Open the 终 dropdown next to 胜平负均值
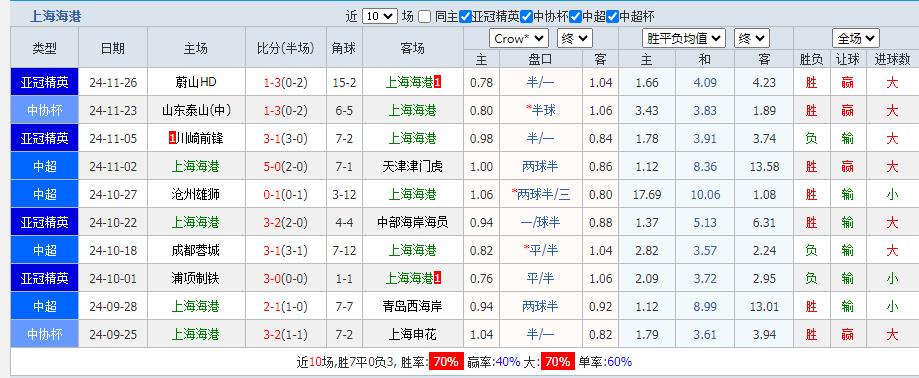The image size is (919, 378). tap(751, 39)
